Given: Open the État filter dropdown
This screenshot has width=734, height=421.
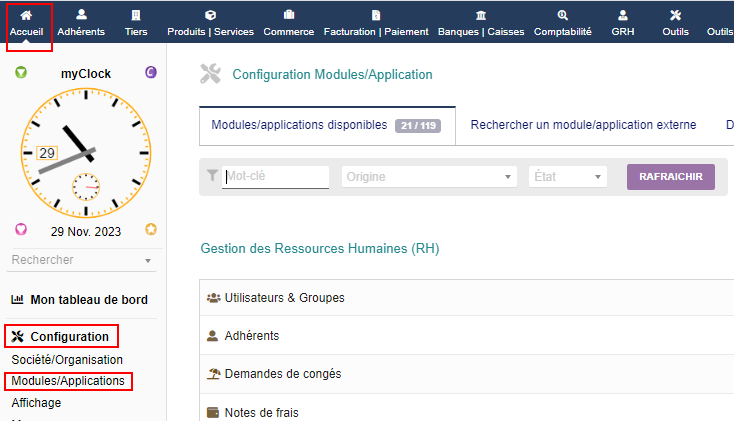Looking at the screenshot, I should (x=568, y=177).
